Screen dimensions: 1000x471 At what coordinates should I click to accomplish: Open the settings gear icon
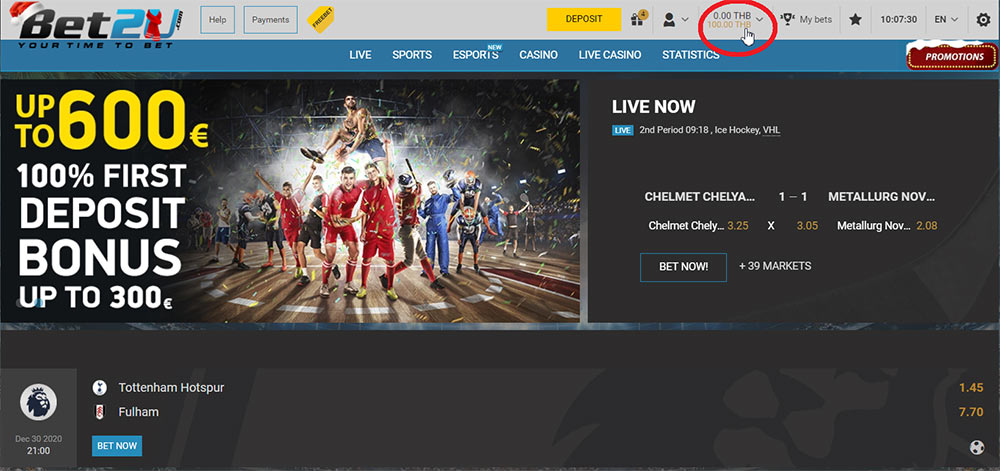(x=983, y=20)
